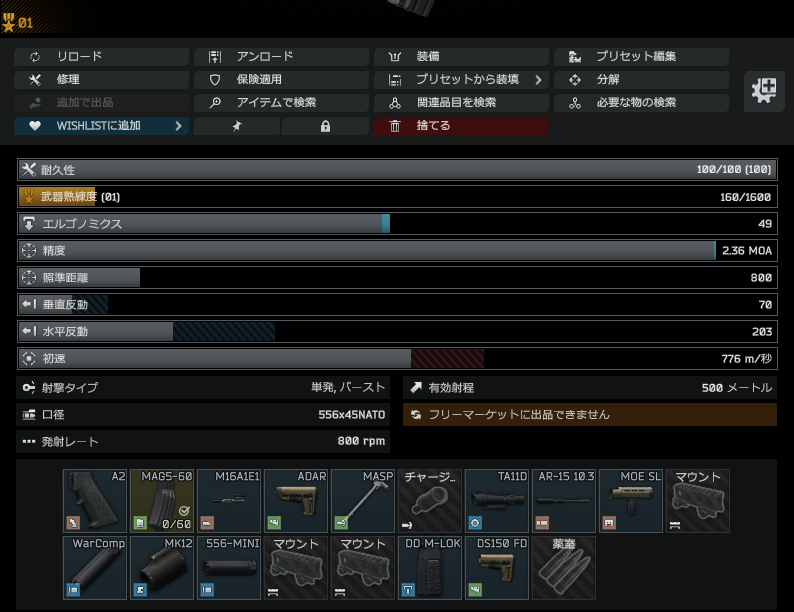The height and width of the screenshot is (612, 794).
Task: Select the MAG5-60 magazine slot
Action: pyautogui.click(x=162, y=501)
